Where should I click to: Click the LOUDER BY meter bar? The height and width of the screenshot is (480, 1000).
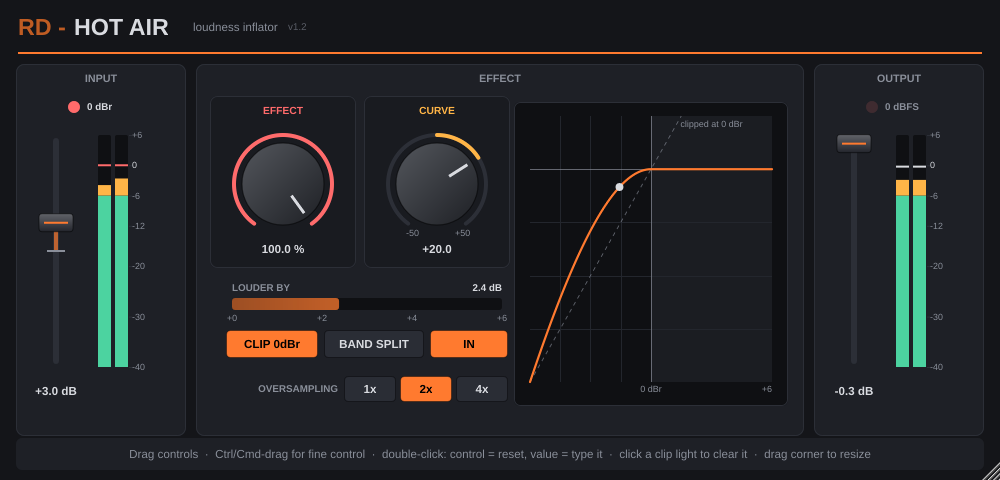(367, 304)
